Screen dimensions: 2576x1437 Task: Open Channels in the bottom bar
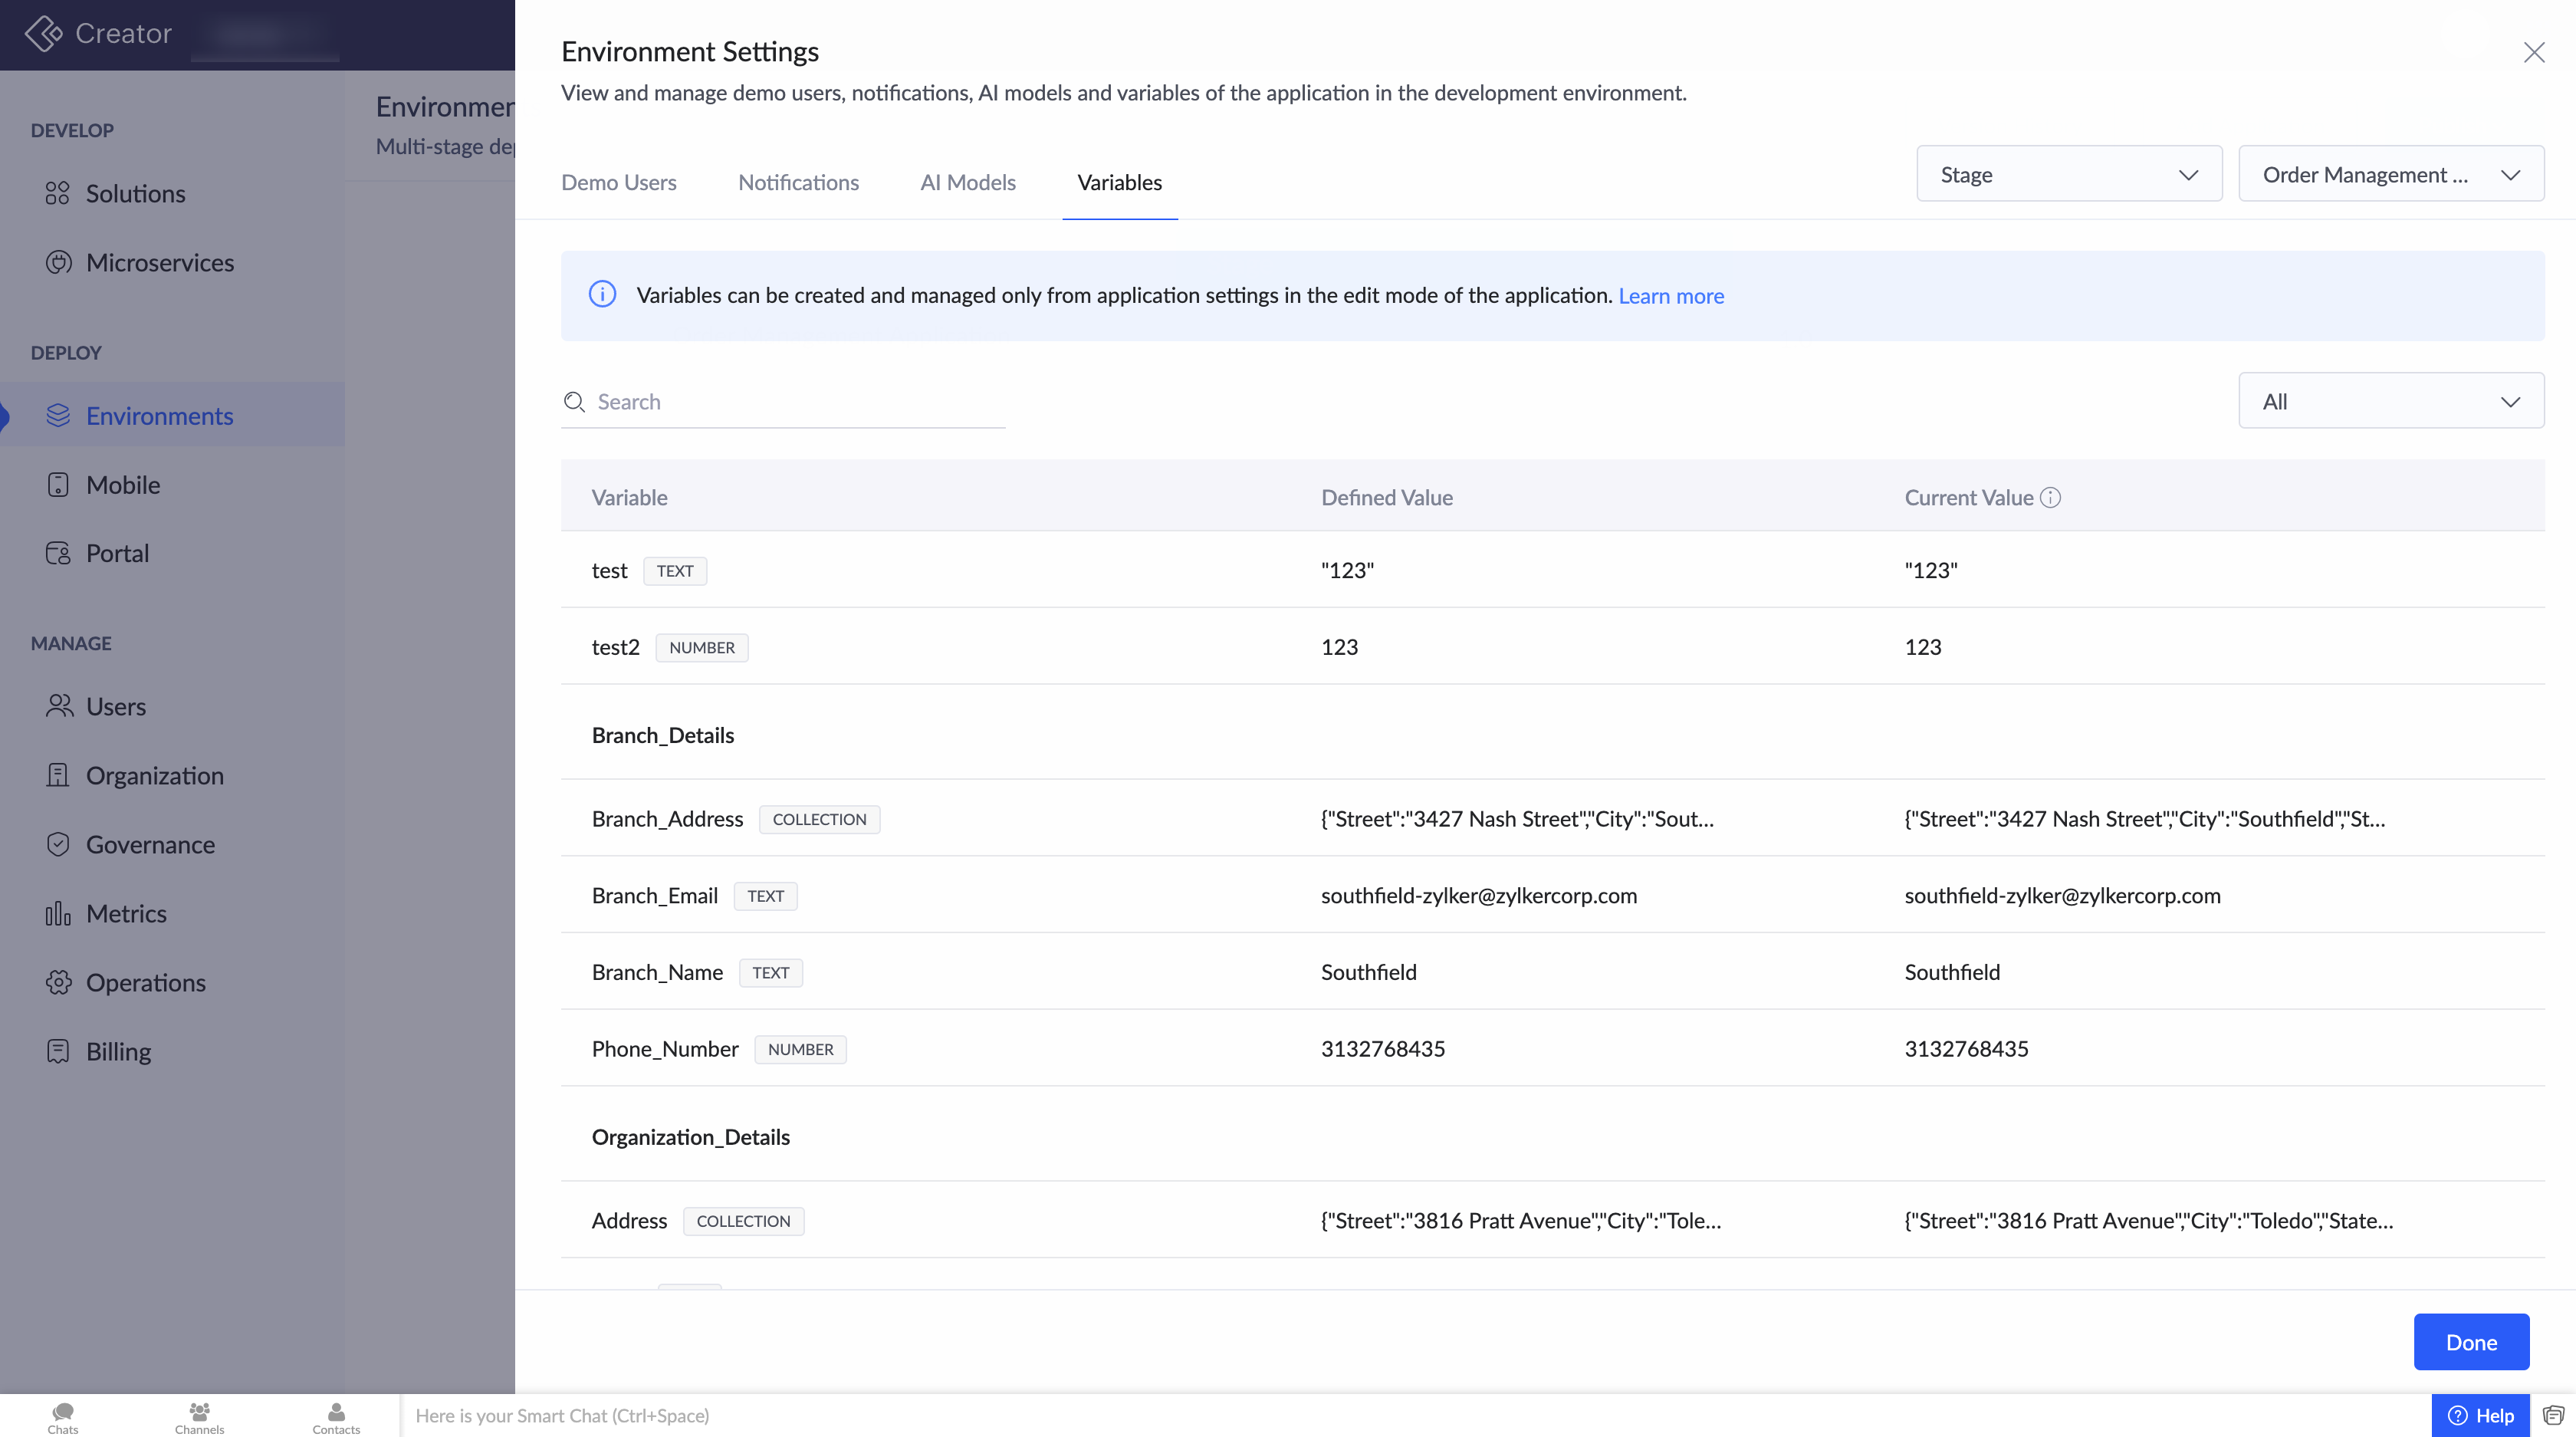199,1416
